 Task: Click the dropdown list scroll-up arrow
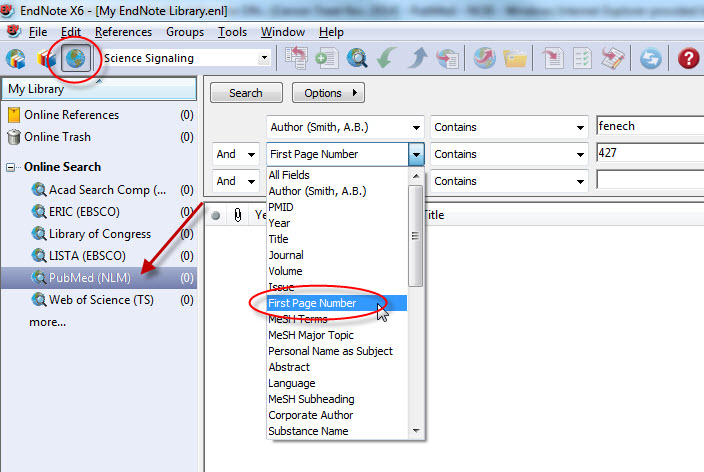(x=416, y=176)
